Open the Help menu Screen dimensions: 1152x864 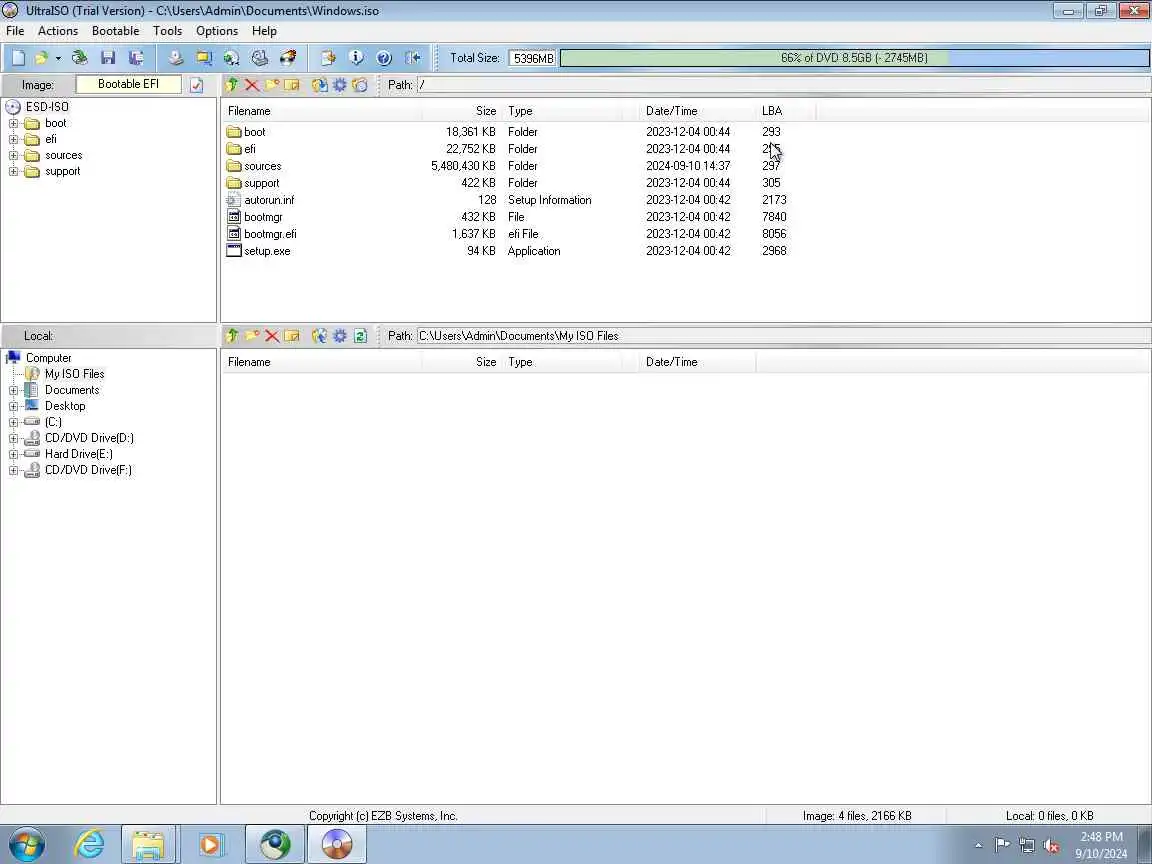pyautogui.click(x=264, y=31)
